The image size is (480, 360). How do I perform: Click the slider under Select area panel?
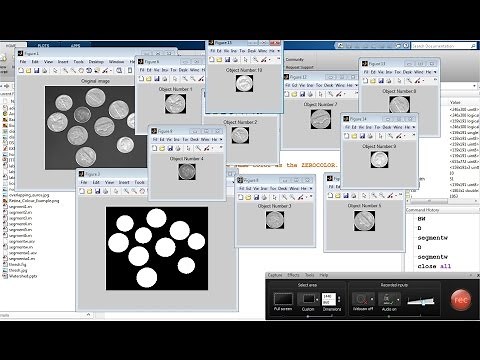[x=308, y=316]
